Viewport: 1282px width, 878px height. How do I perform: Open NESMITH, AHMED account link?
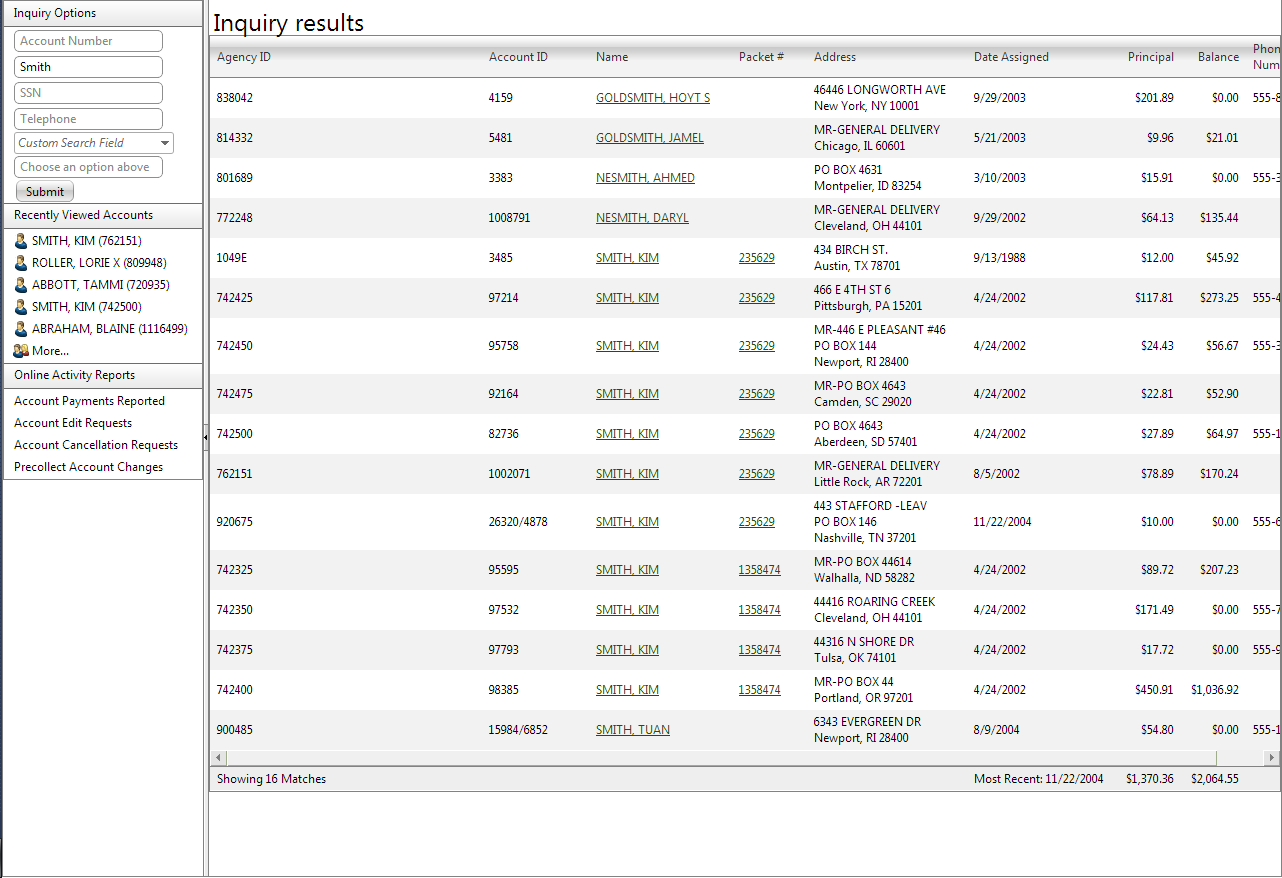click(645, 178)
